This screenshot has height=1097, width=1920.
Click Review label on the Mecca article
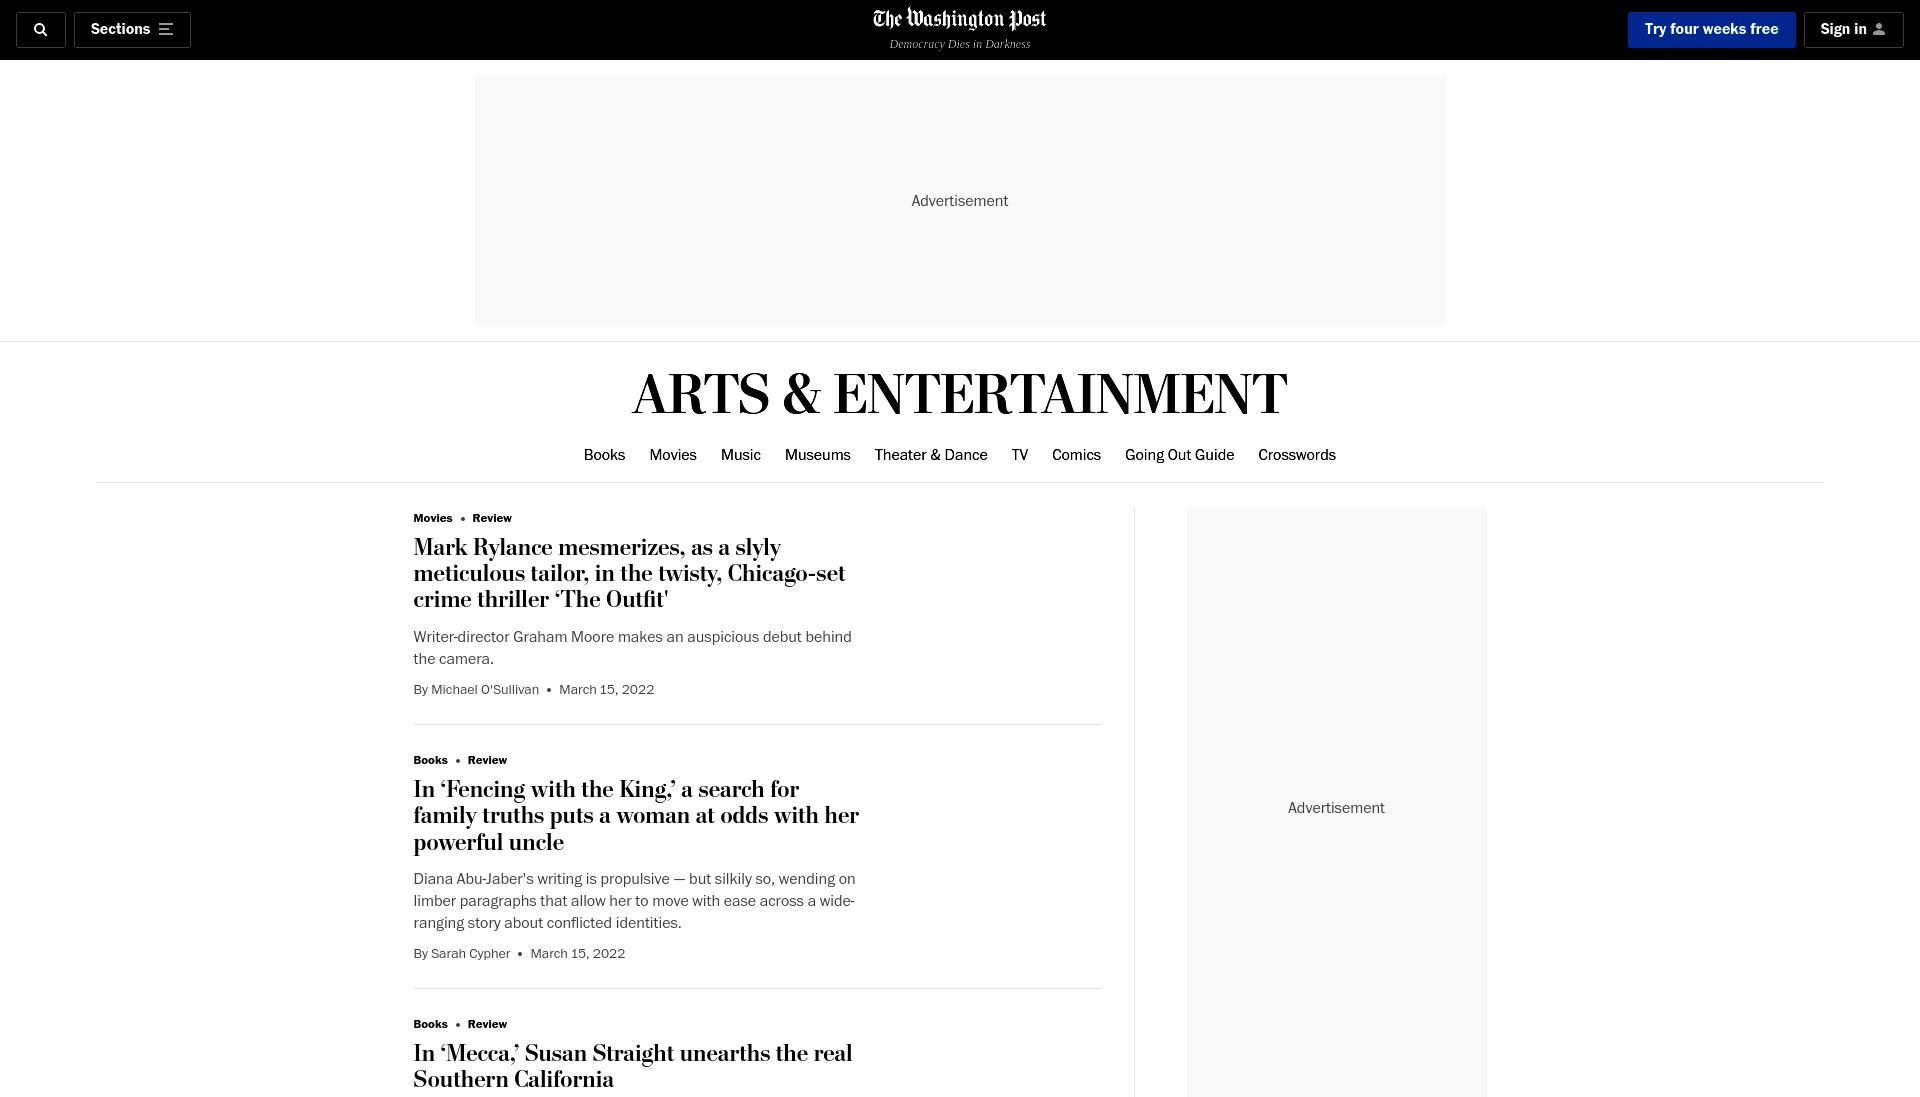[x=487, y=1024]
